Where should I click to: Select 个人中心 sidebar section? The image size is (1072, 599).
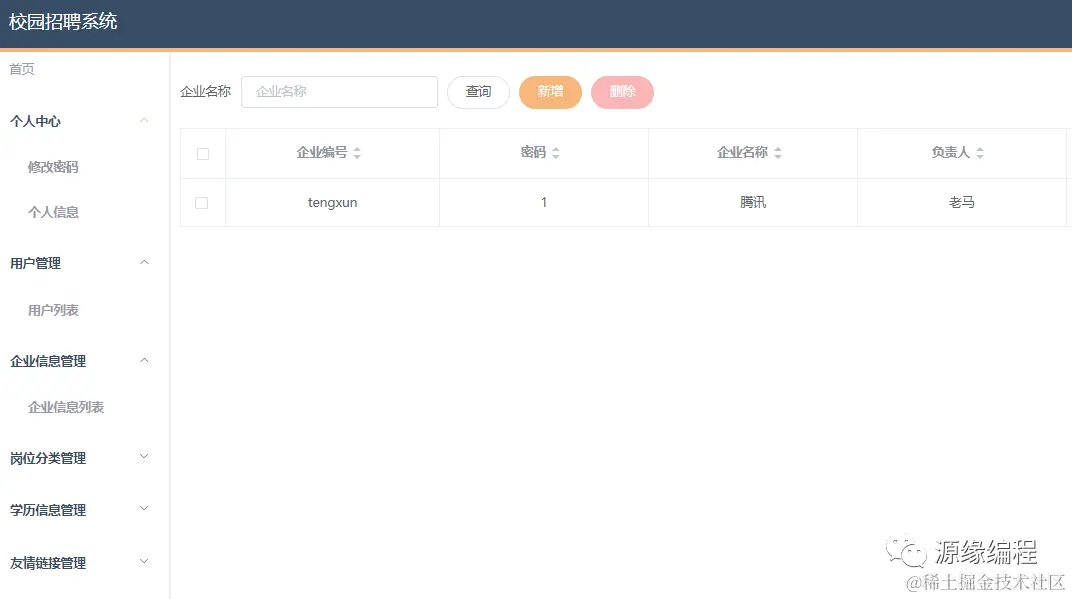[36, 121]
